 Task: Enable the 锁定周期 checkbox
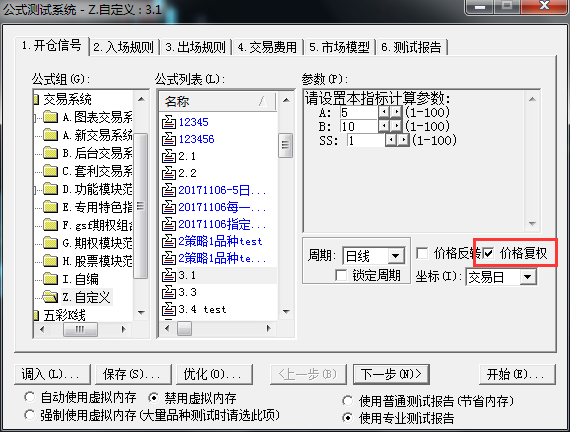pos(341,275)
